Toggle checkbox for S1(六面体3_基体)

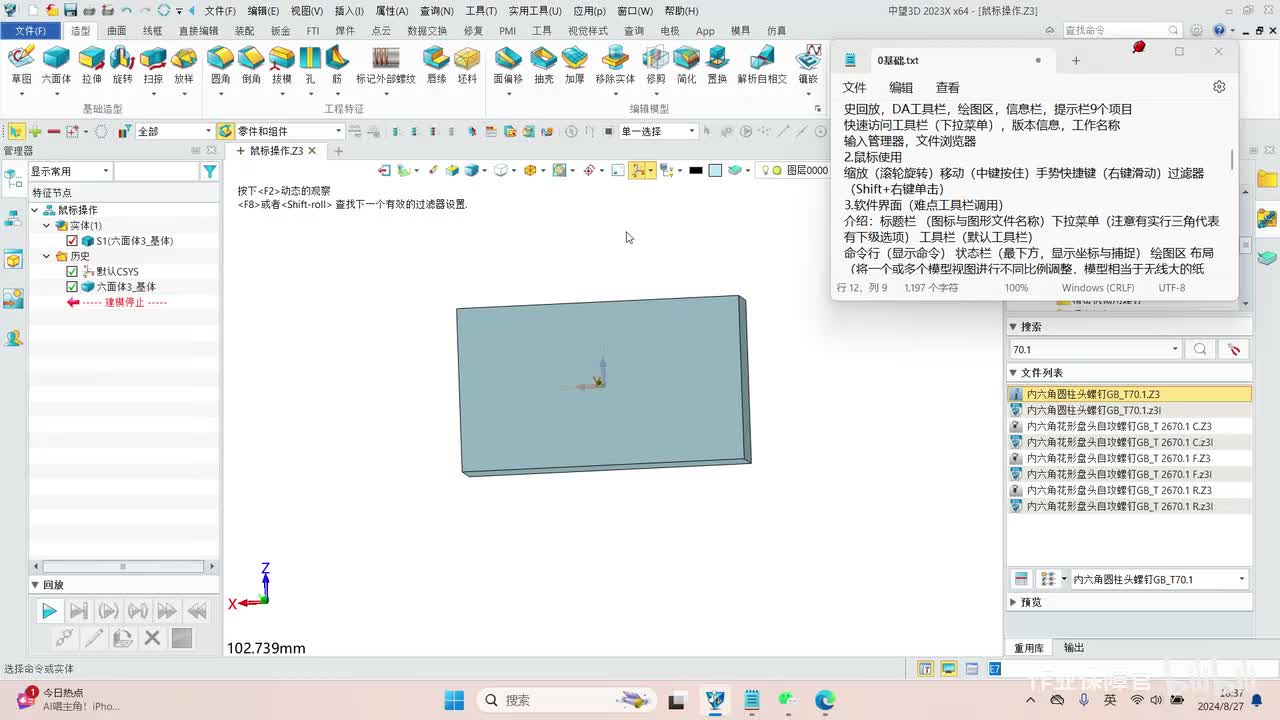[x=72, y=241]
